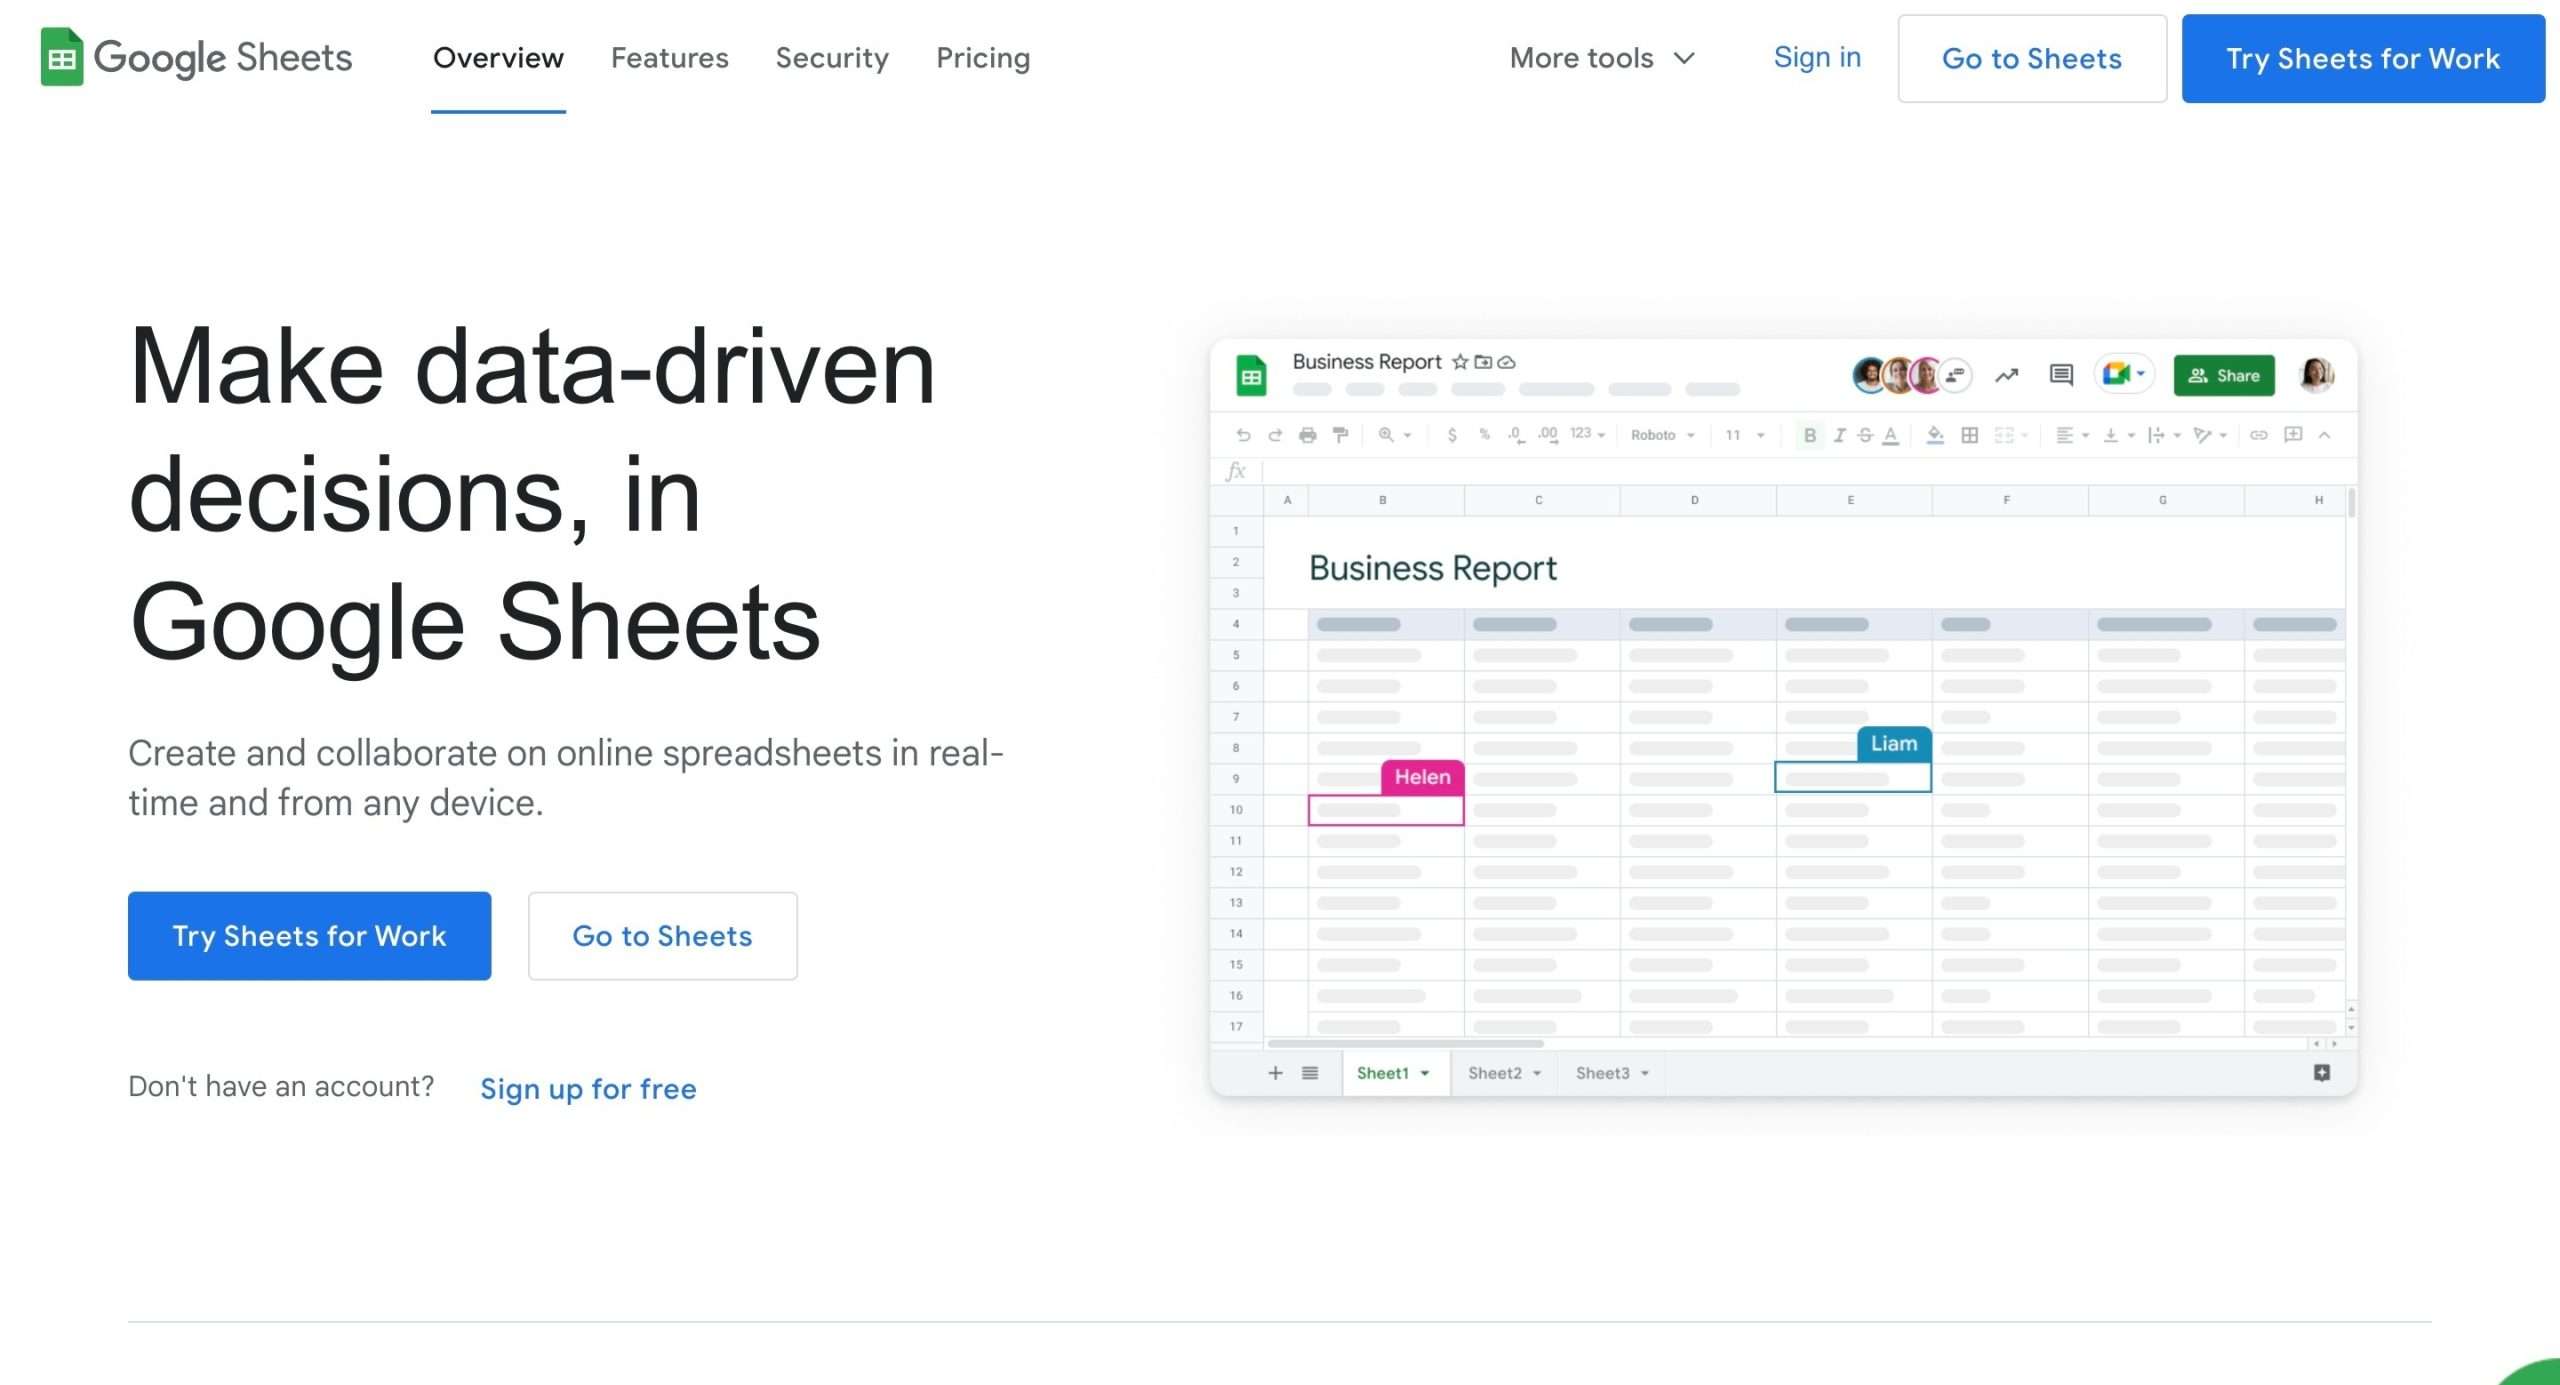This screenshot has width=2560, height=1385.
Task: Click the user profile avatar beside Share
Action: pyautogui.click(x=2317, y=375)
